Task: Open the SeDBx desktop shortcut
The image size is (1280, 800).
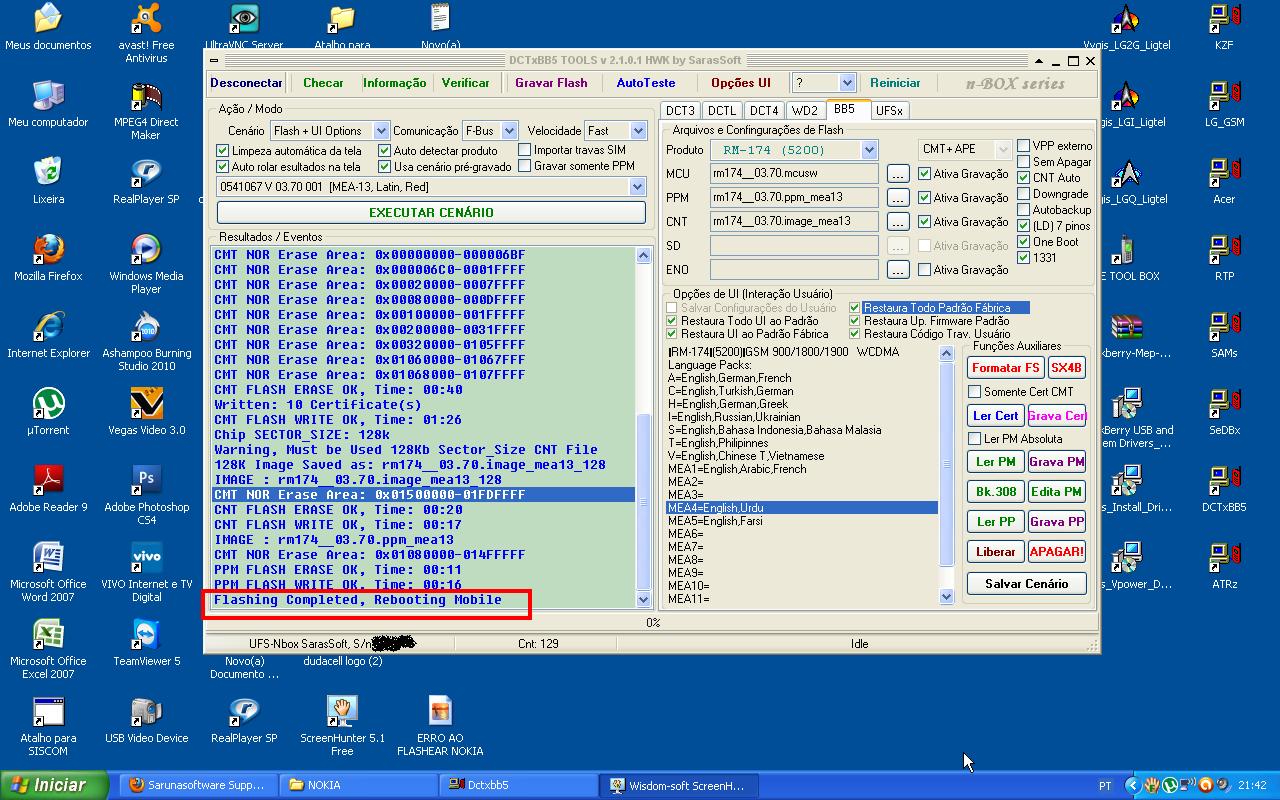Action: (1224, 412)
